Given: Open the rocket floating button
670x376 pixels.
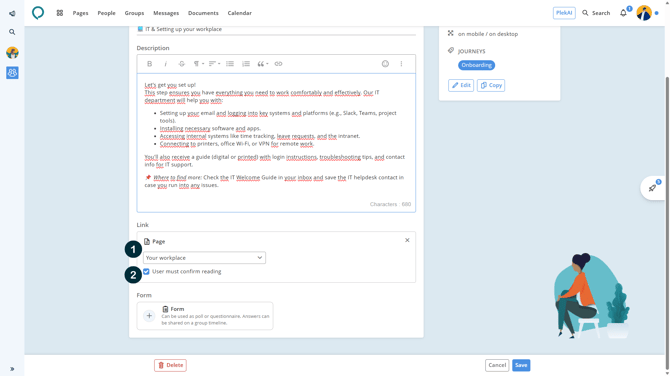Looking at the screenshot, I should [x=652, y=188].
